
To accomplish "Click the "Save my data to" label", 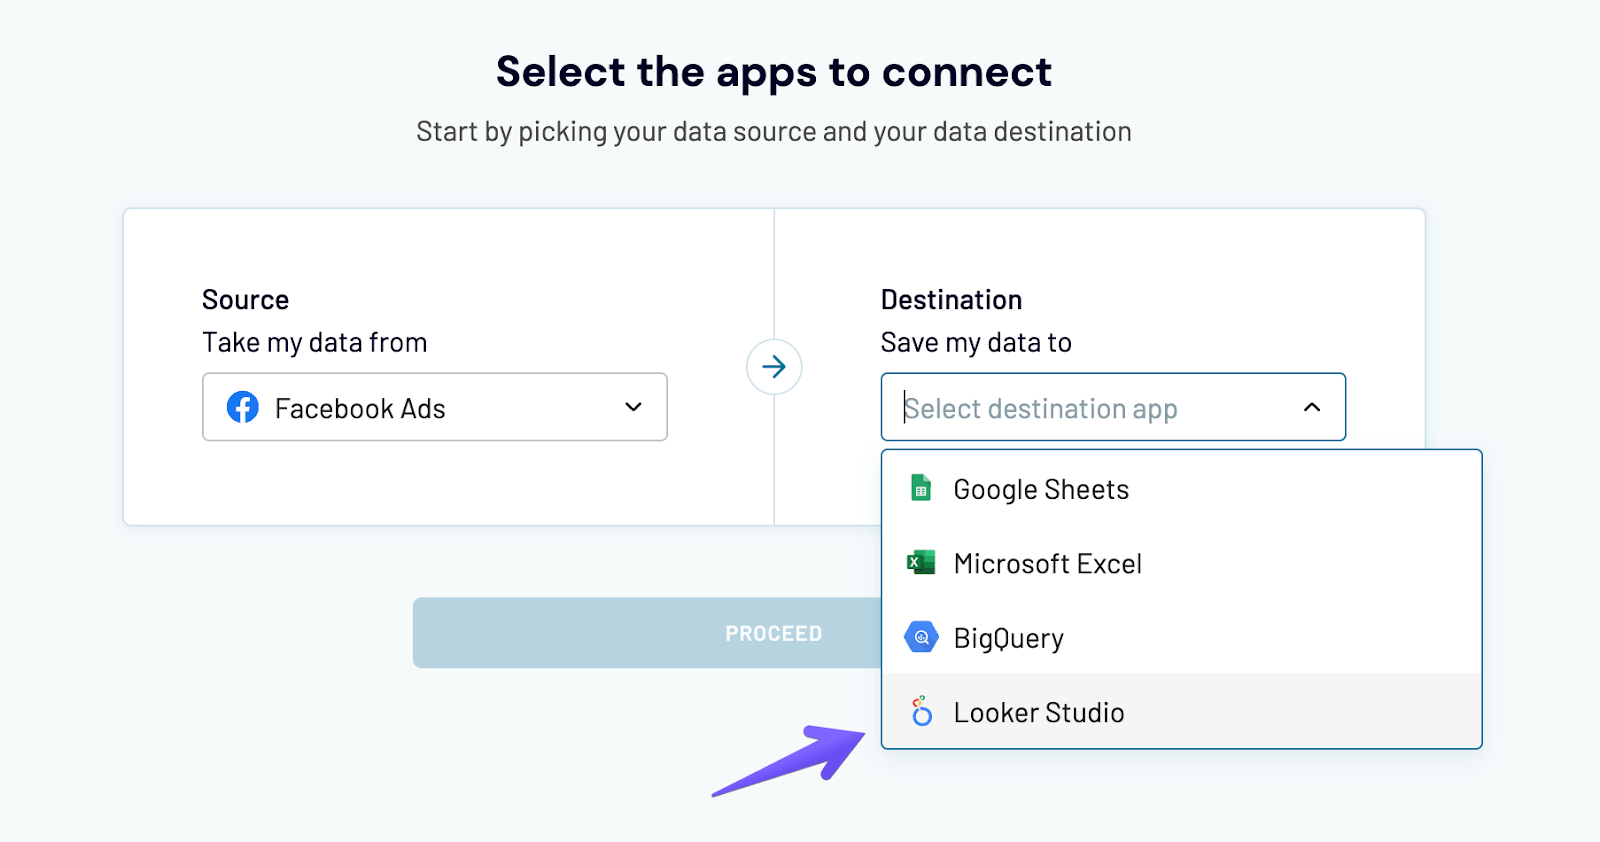I will click(976, 343).
